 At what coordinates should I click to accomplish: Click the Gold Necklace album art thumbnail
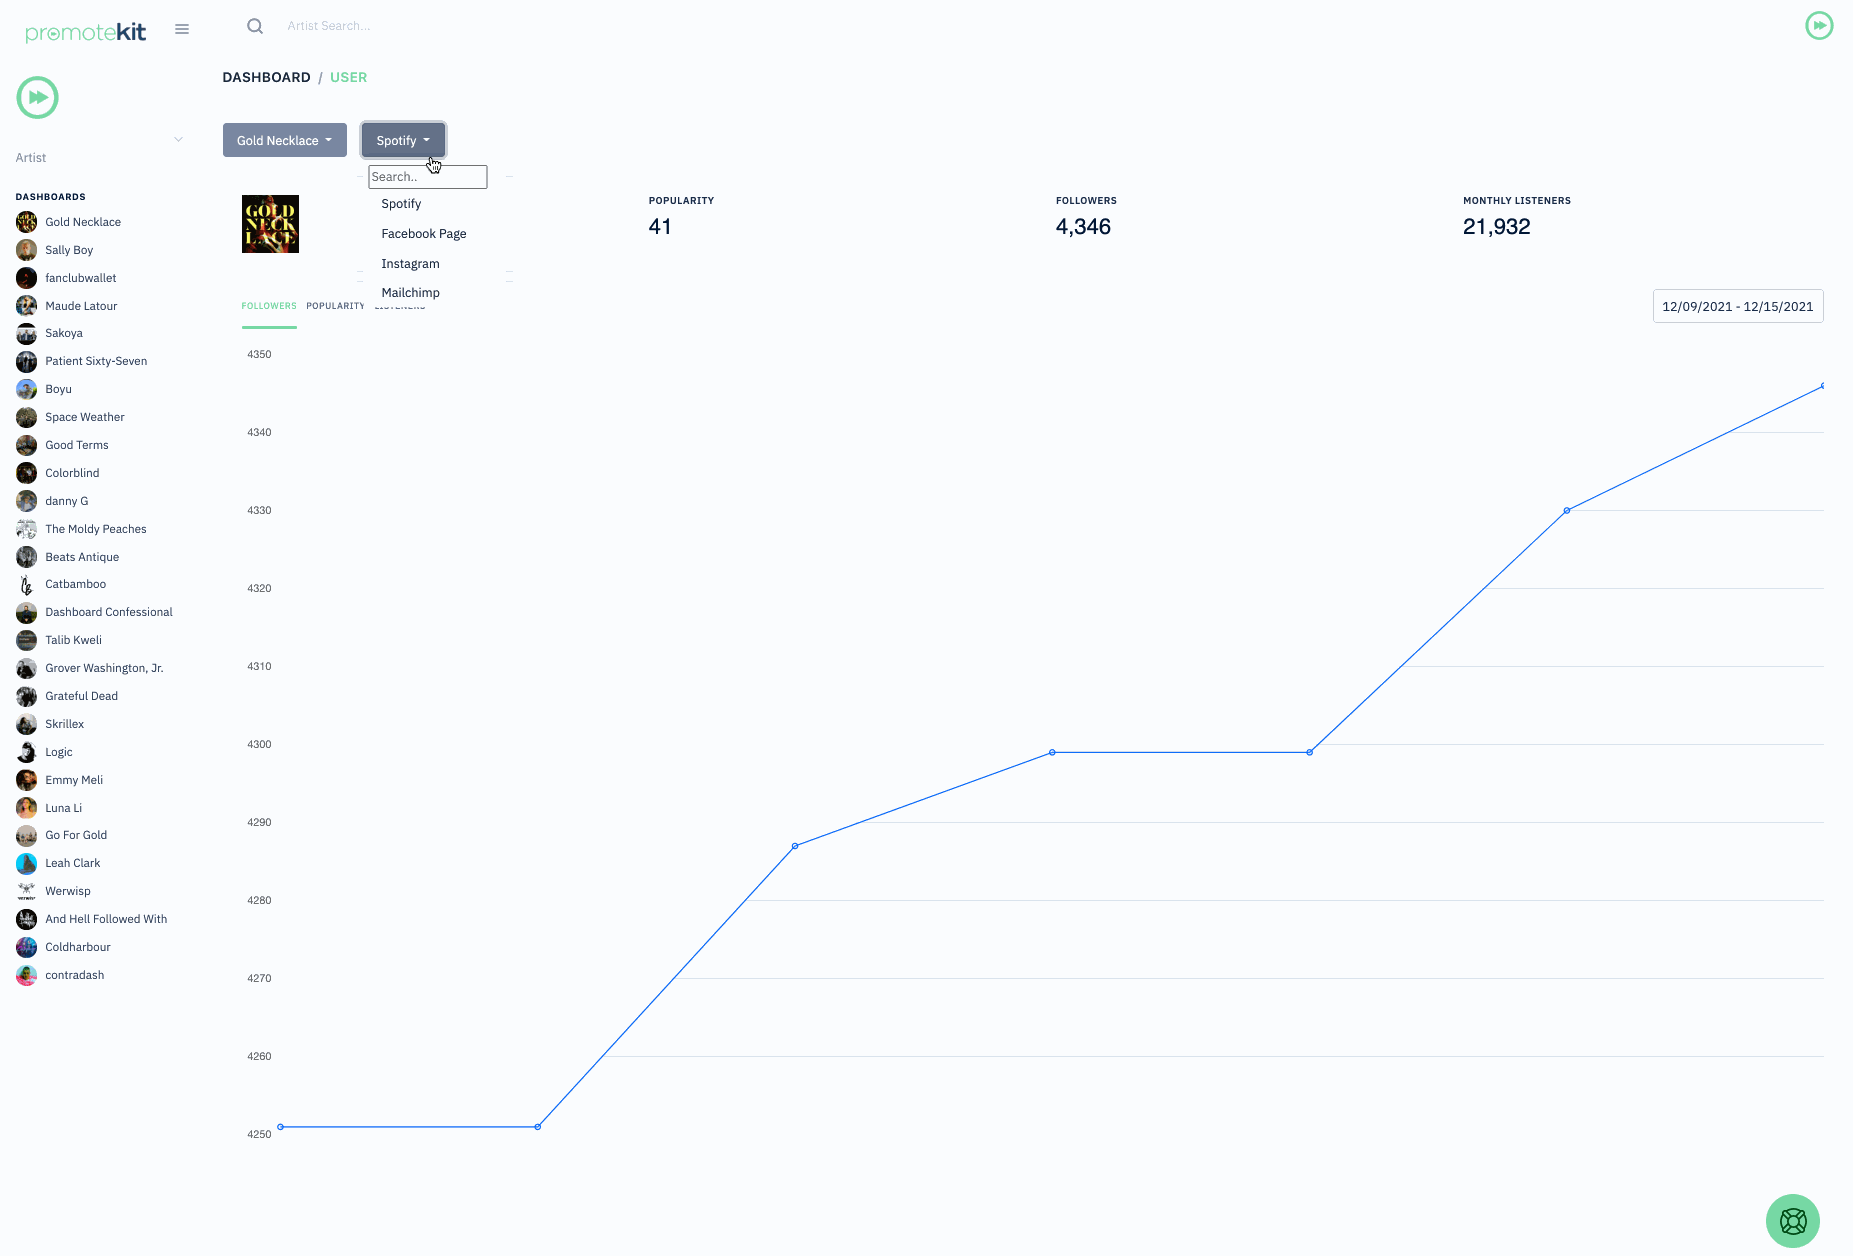click(271, 224)
